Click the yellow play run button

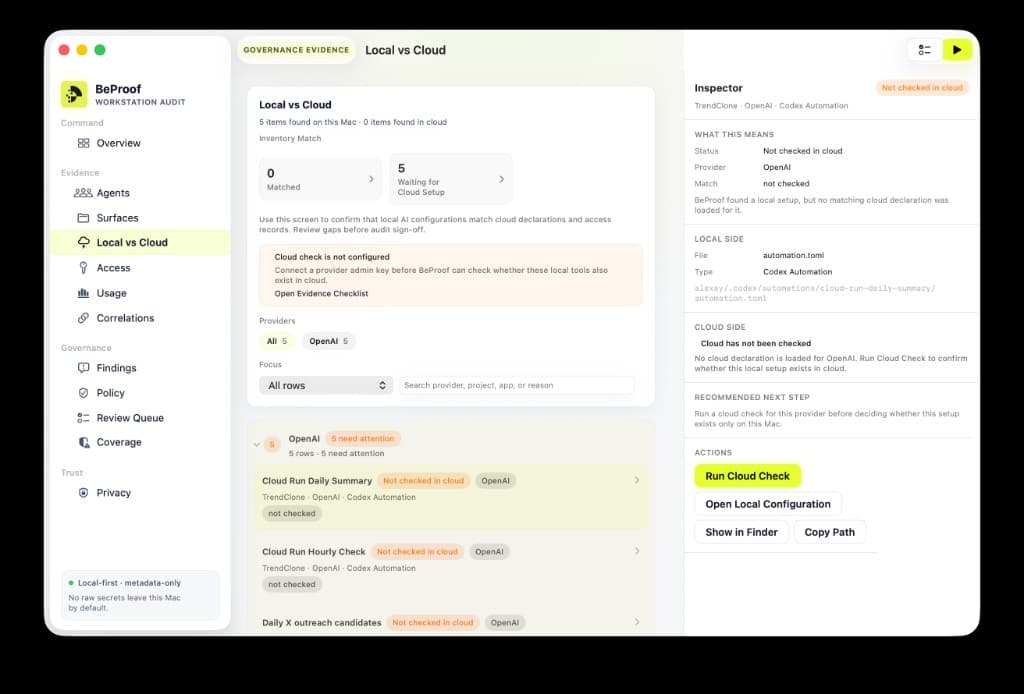957,50
